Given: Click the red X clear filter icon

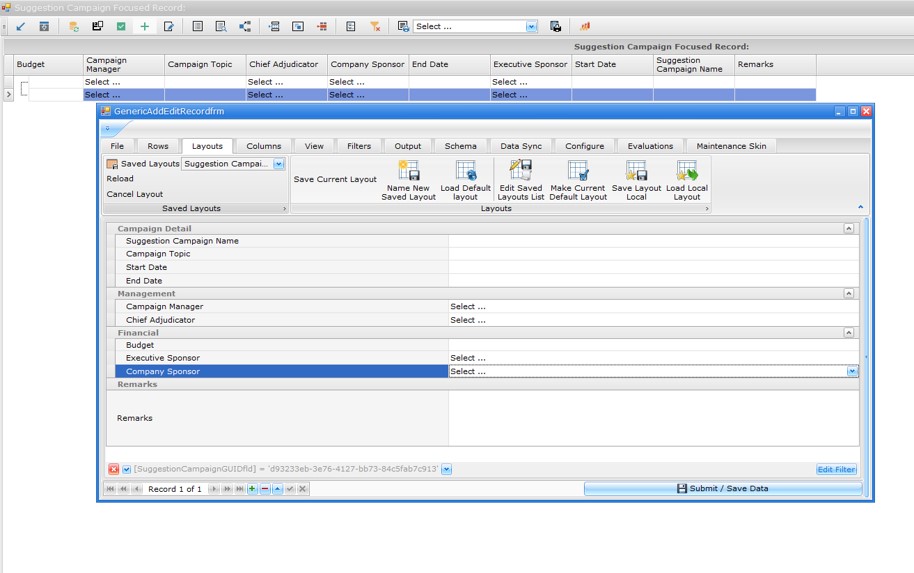Looking at the screenshot, I should click(x=113, y=469).
